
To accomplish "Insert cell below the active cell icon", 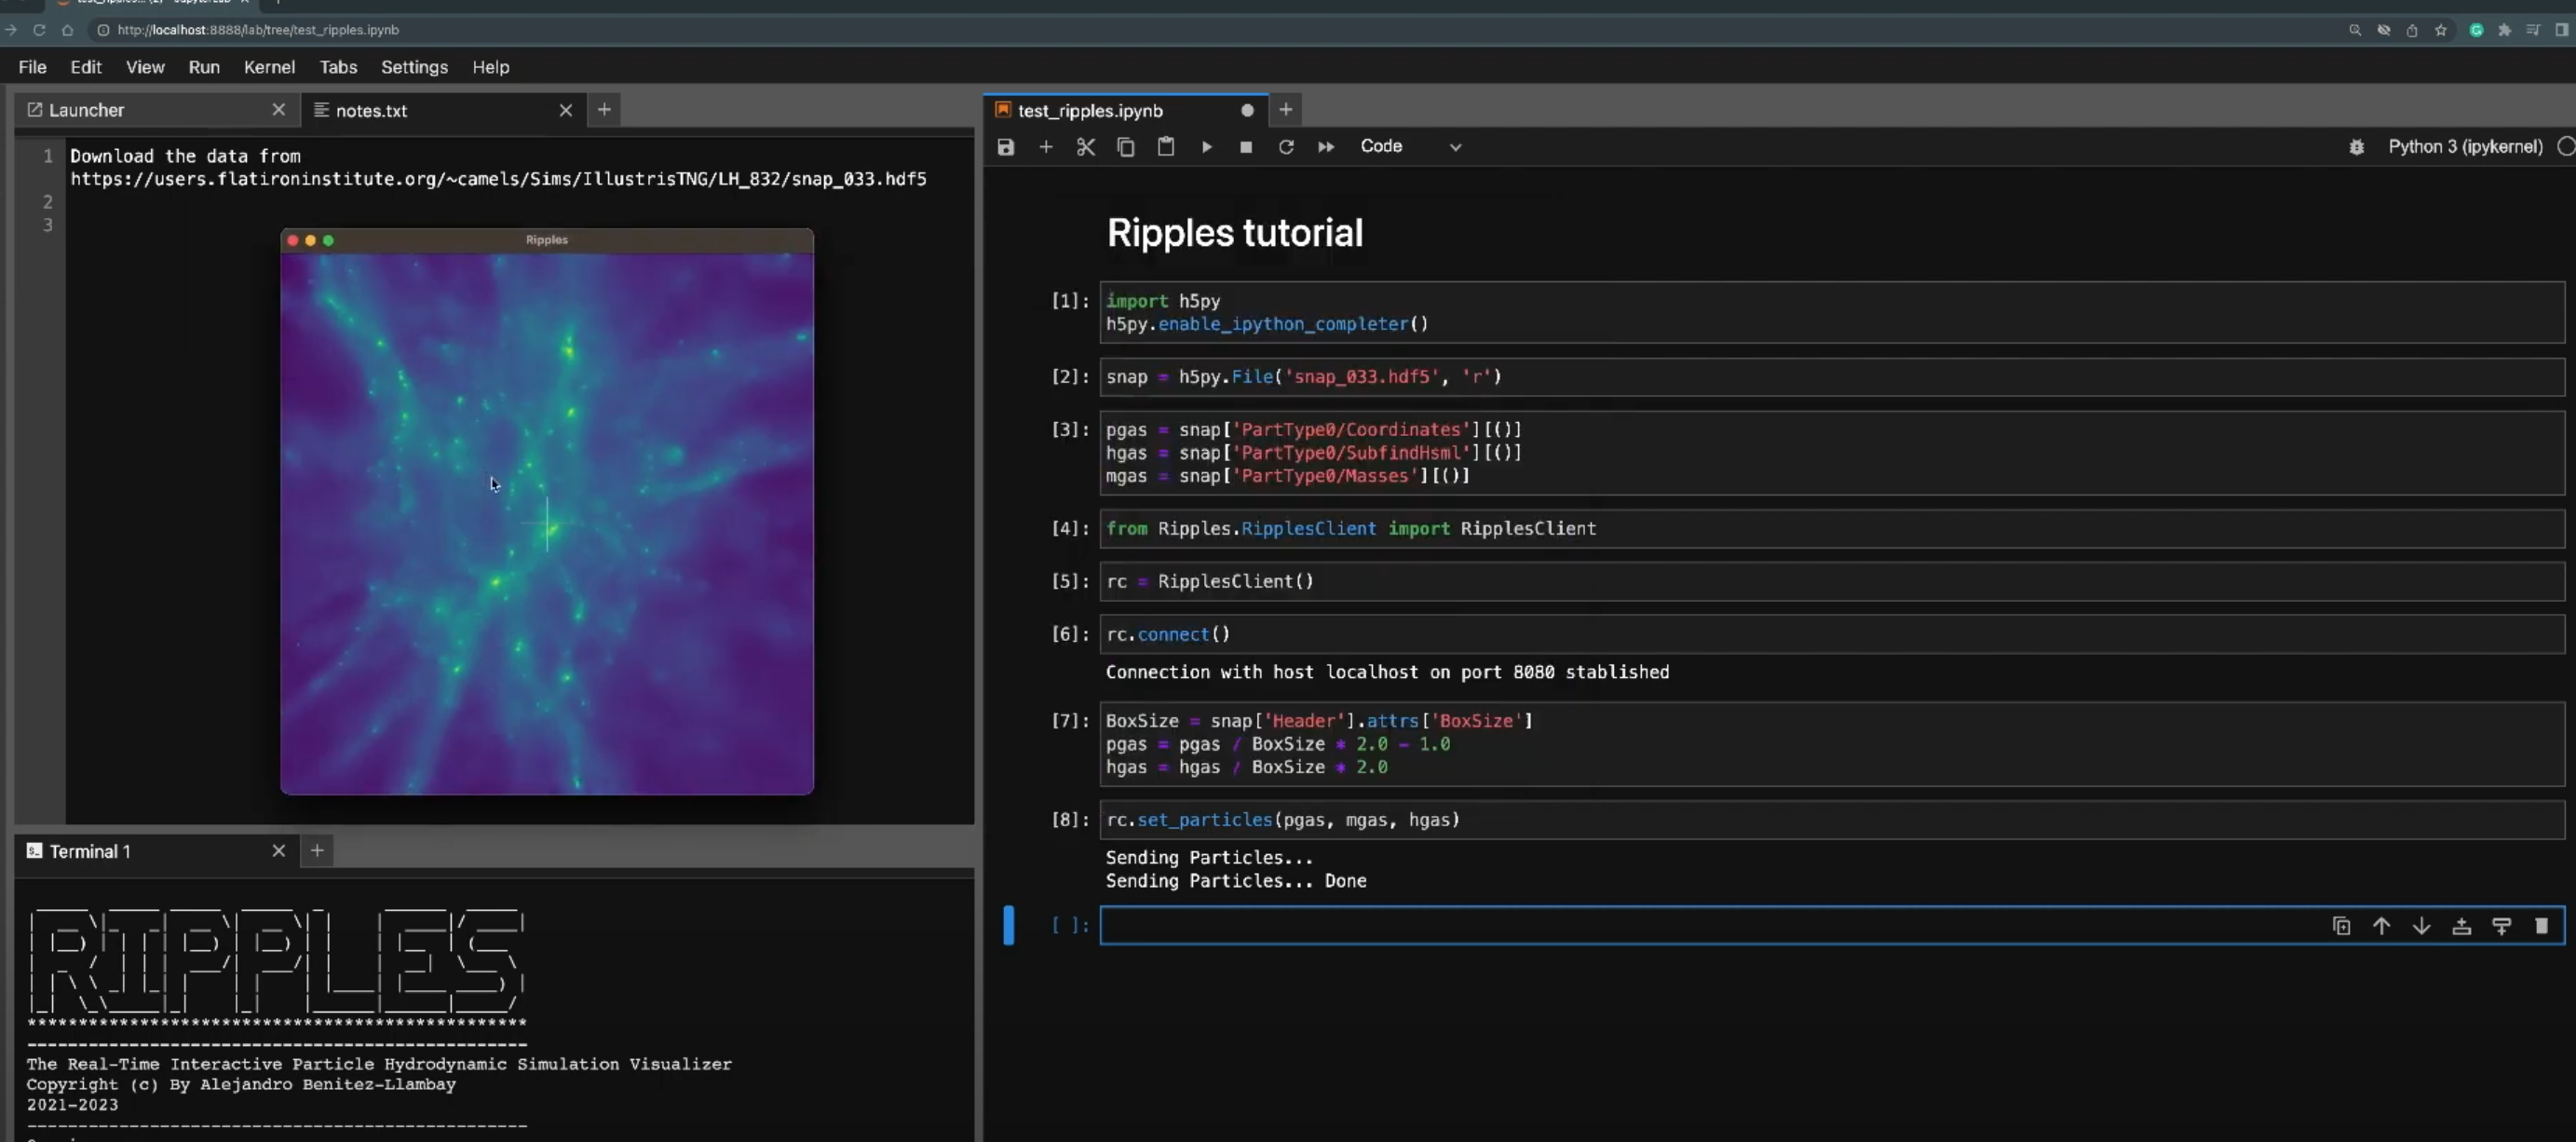I will (x=2501, y=926).
